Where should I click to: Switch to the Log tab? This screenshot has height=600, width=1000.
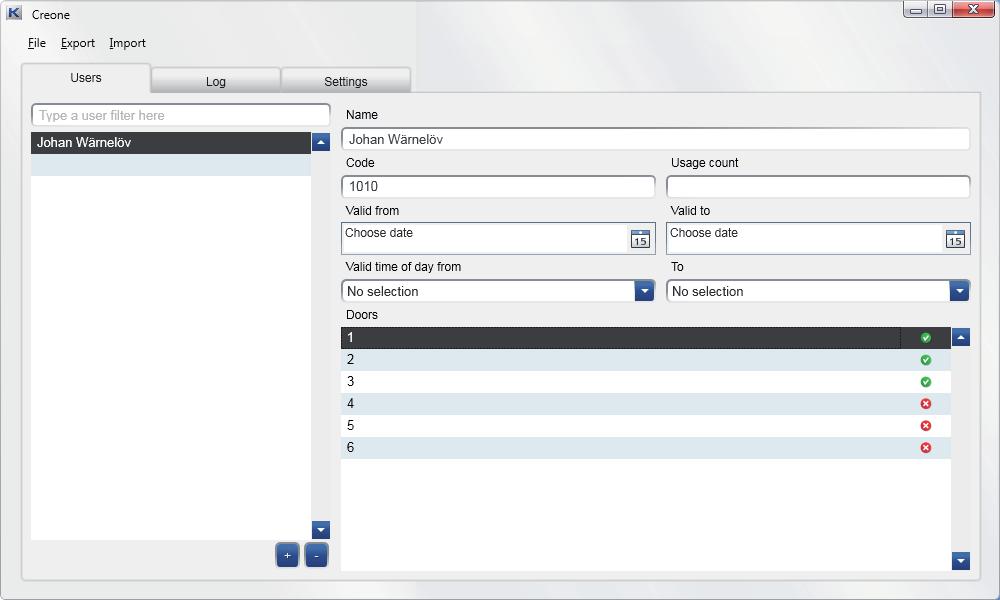[x=216, y=81]
